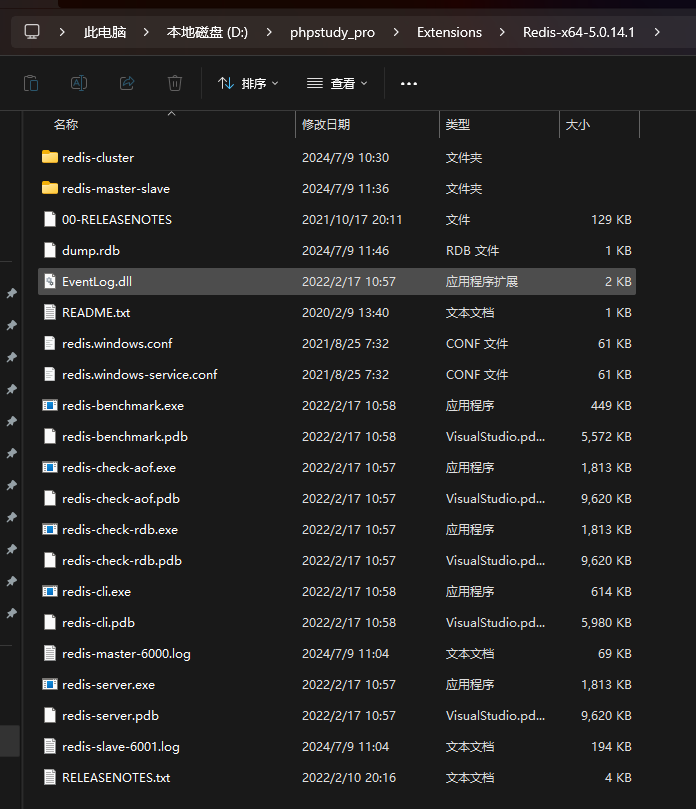Click the Delete trash can icon
696x809 pixels.
coord(175,83)
